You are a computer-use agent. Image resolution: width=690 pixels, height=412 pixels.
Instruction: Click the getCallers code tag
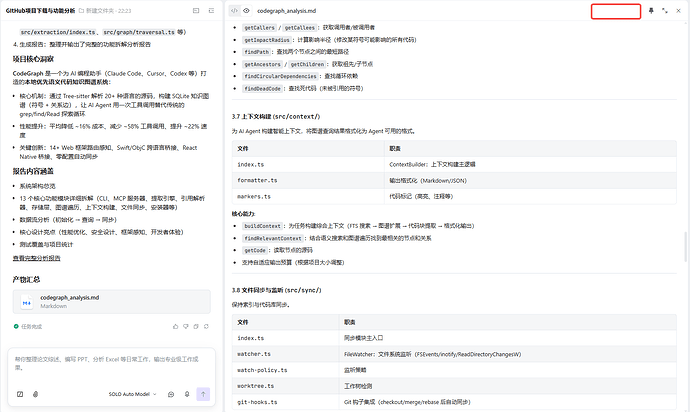pyautogui.click(x=259, y=28)
